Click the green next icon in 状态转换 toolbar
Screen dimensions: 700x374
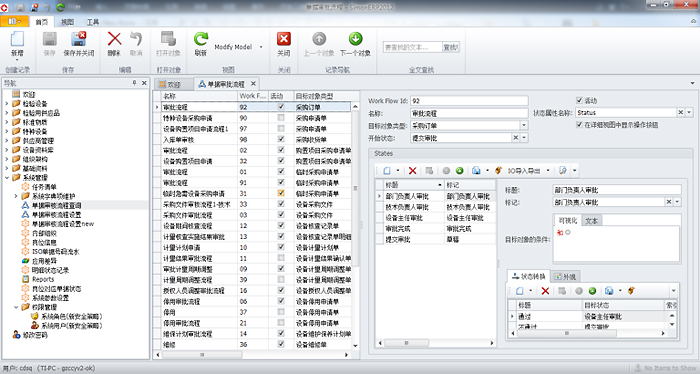592,291
